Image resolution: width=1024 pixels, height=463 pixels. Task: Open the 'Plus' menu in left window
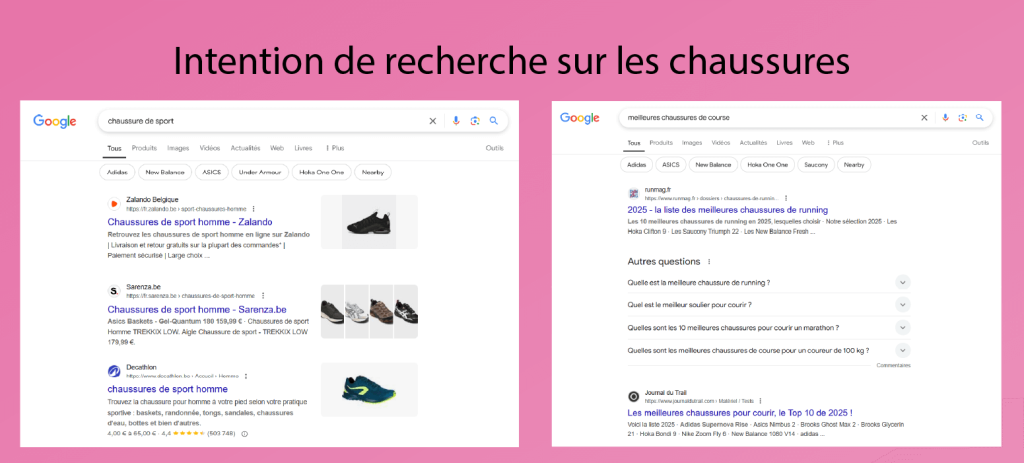[x=334, y=148]
